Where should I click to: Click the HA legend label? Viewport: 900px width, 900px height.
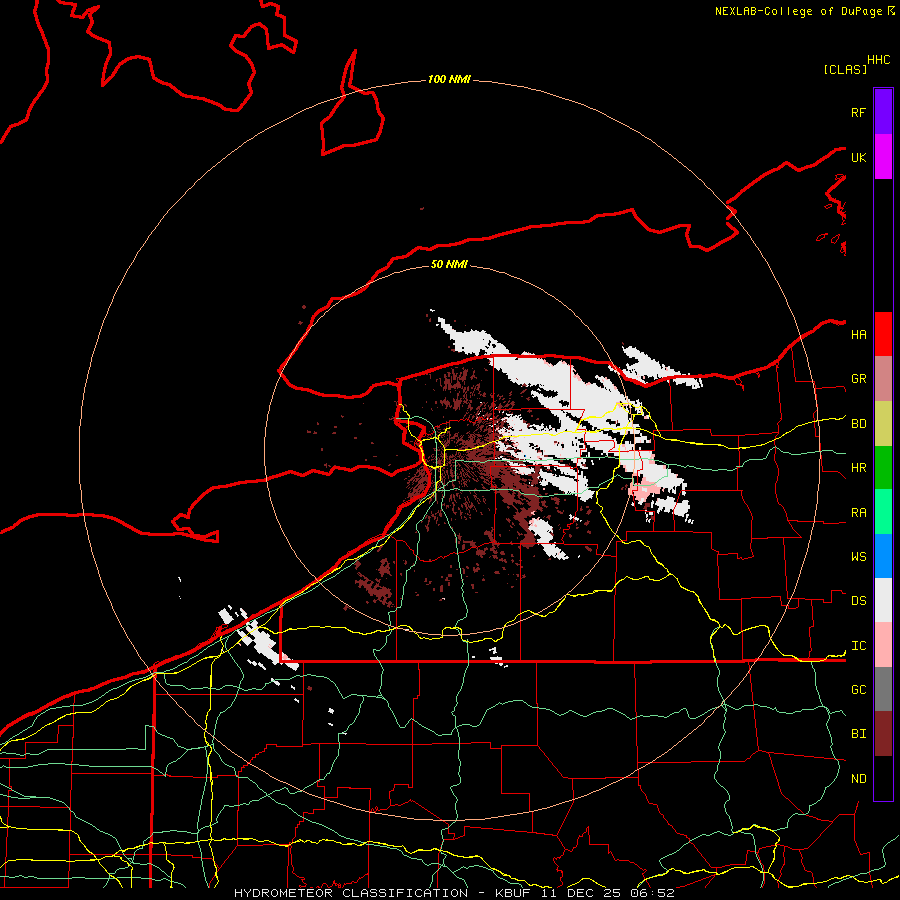[858, 334]
